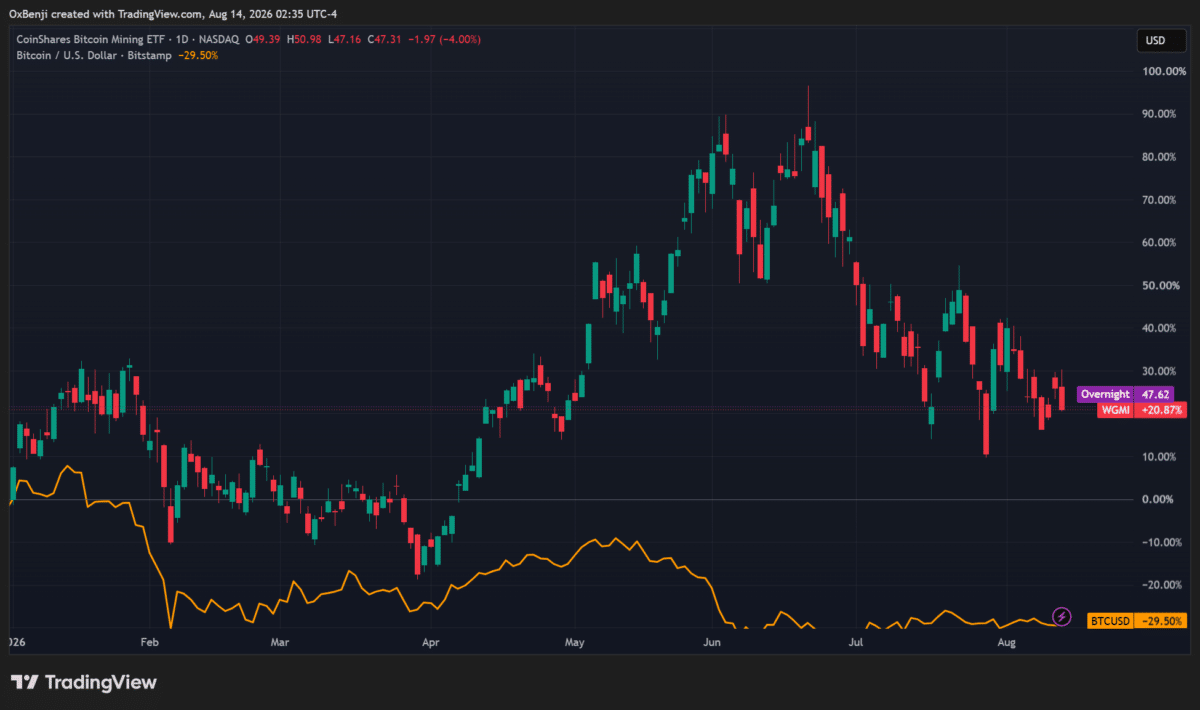Image resolution: width=1200 pixels, height=710 pixels.
Task: Click the Jun marker on the time axis
Action: coord(711,641)
